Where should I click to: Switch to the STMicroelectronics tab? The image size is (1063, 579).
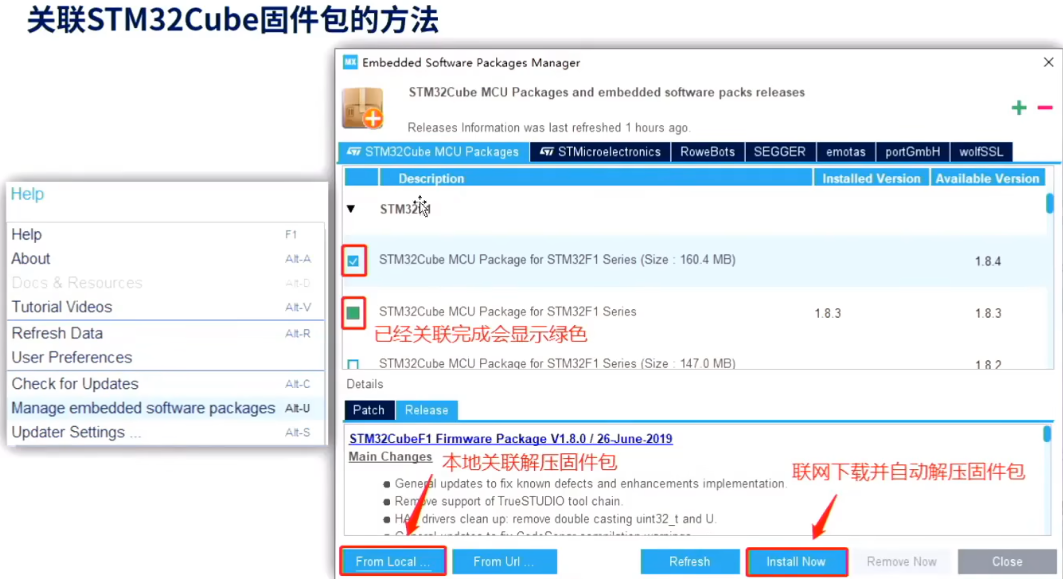pyautogui.click(x=600, y=152)
